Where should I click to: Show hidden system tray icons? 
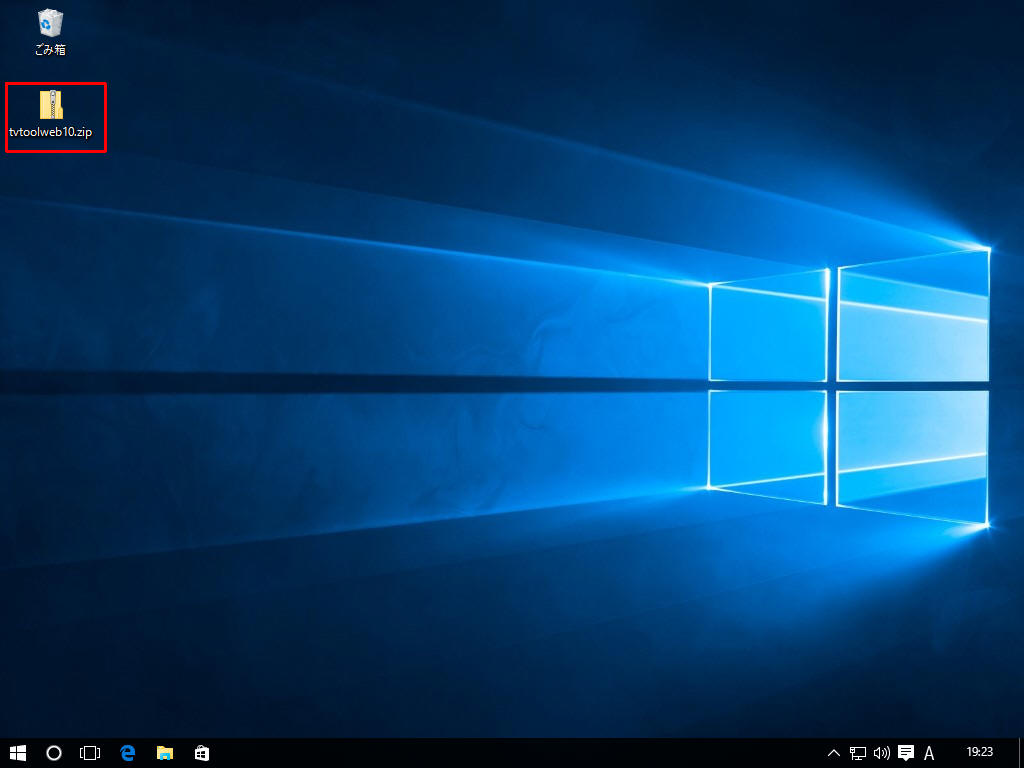tap(834, 753)
